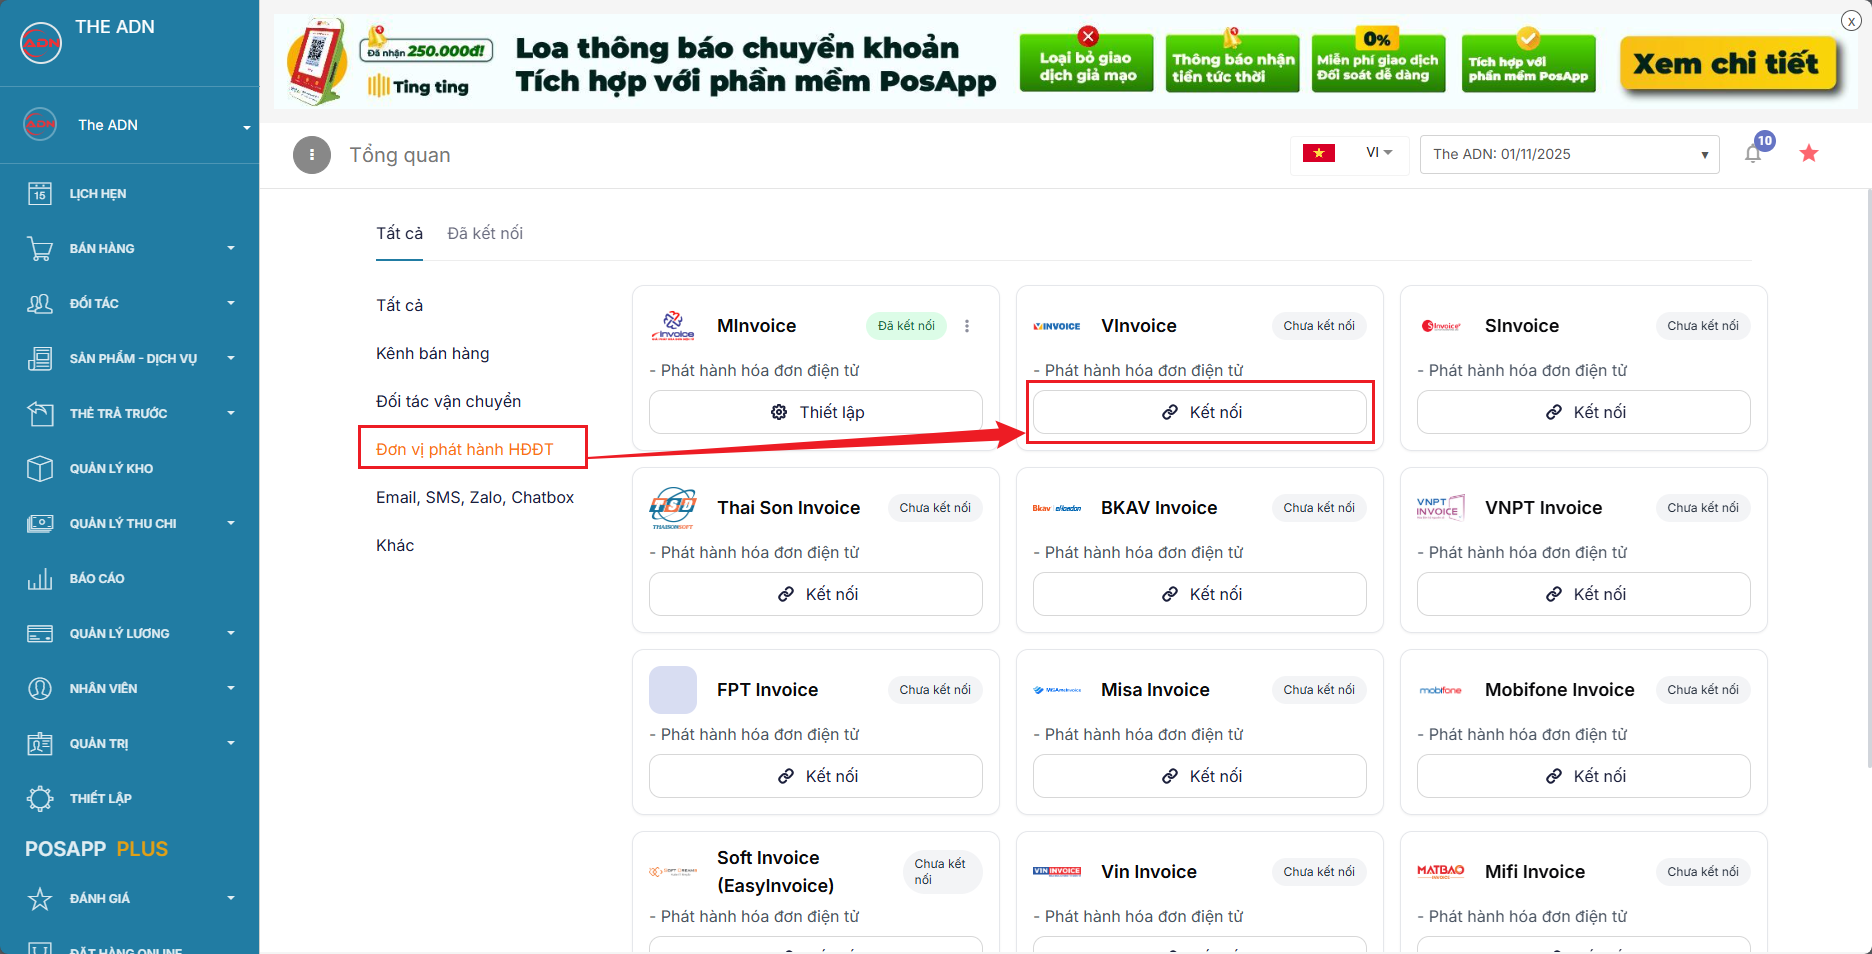The image size is (1872, 954).
Task: Expand the Bán hàng submenu arrow
Action: pyautogui.click(x=231, y=248)
